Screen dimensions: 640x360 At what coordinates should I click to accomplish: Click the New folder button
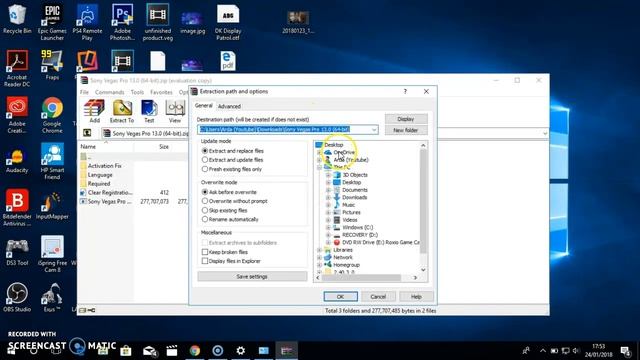tap(406, 130)
